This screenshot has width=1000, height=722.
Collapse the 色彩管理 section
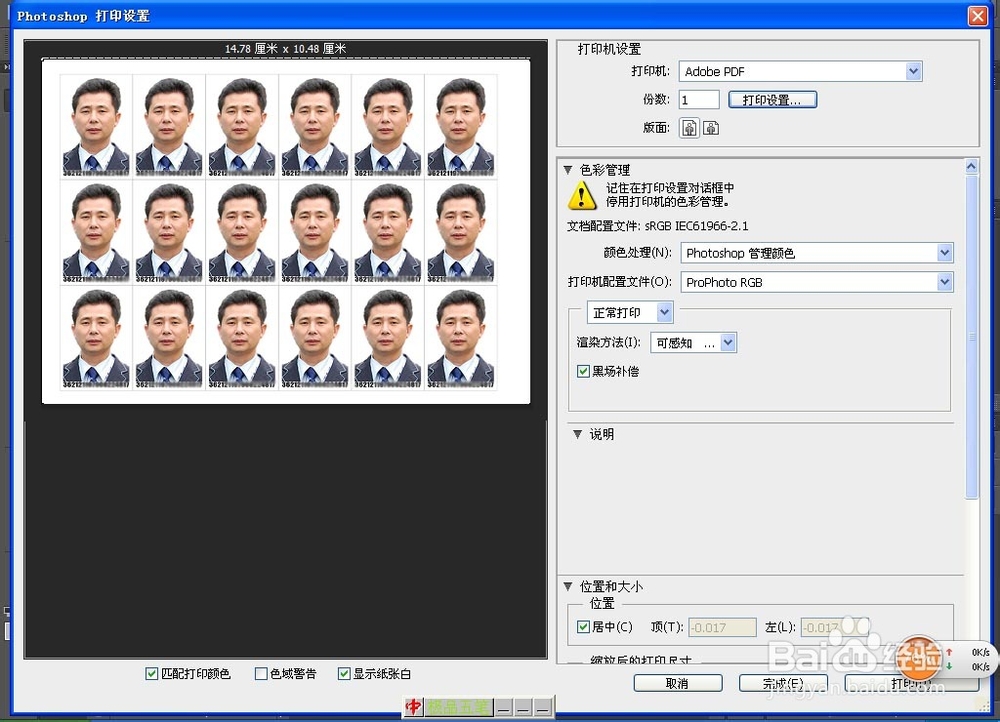tap(568, 170)
